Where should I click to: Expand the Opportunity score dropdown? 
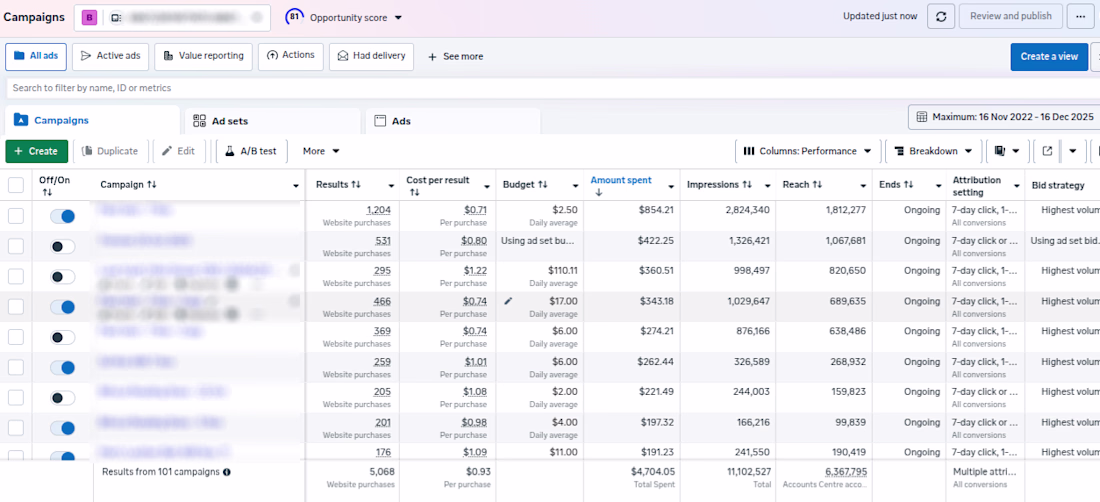click(344, 18)
